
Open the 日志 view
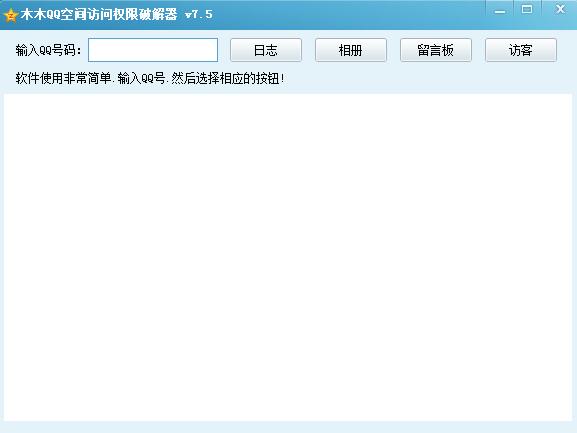click(266, 50)
